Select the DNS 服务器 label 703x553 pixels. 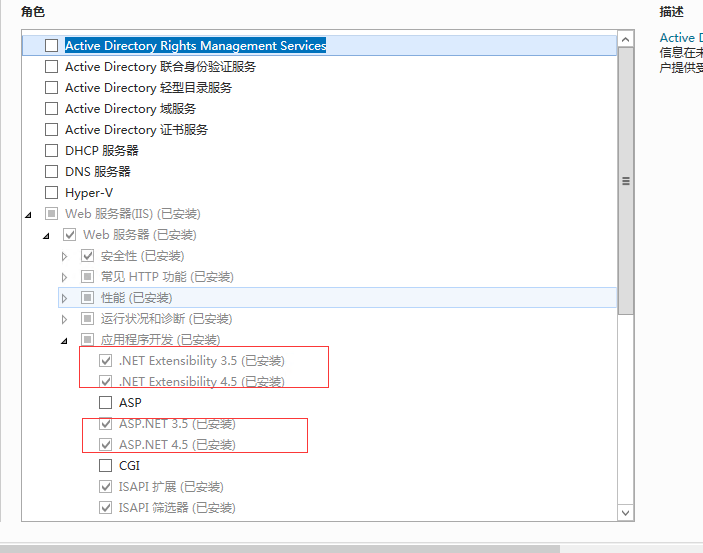pos(98,171)
